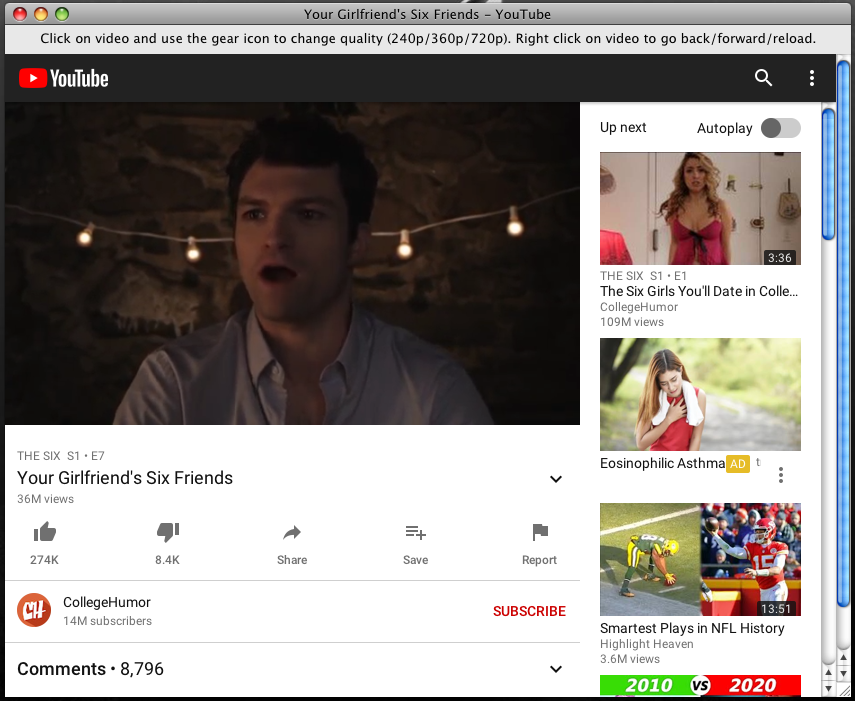Image resolution: width=855 pixels, height=701 pixels.
Task: Click the Eosinophilic Asthma ad thumbnail
Action: 700,395
